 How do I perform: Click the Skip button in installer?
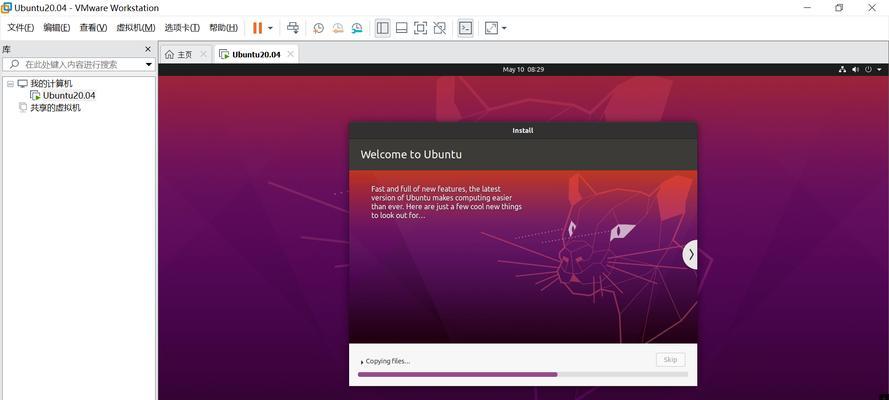670,360
